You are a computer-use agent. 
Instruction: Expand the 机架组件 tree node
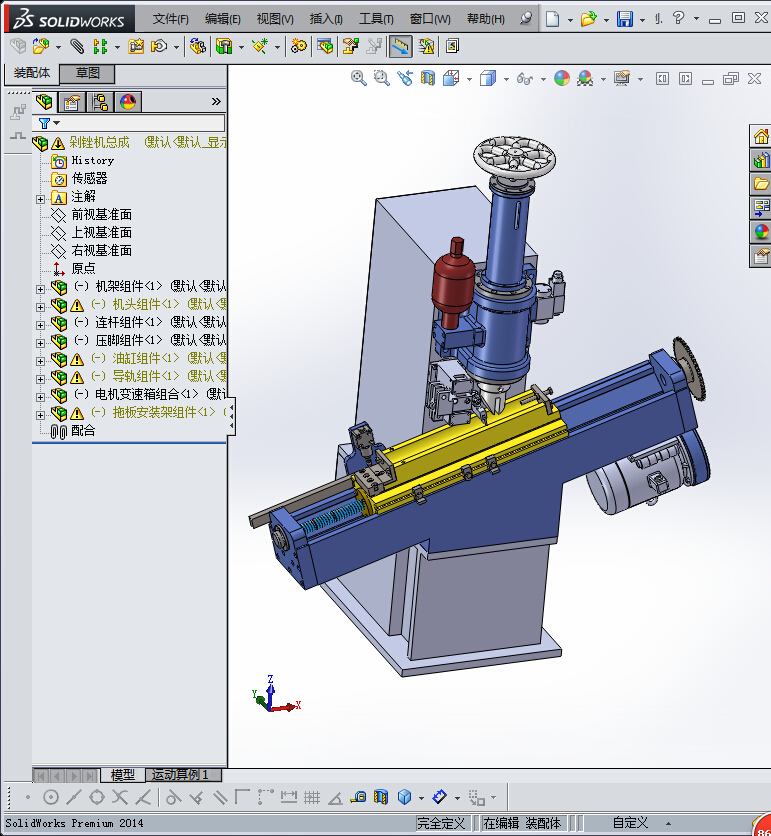[x=41, y=287]
